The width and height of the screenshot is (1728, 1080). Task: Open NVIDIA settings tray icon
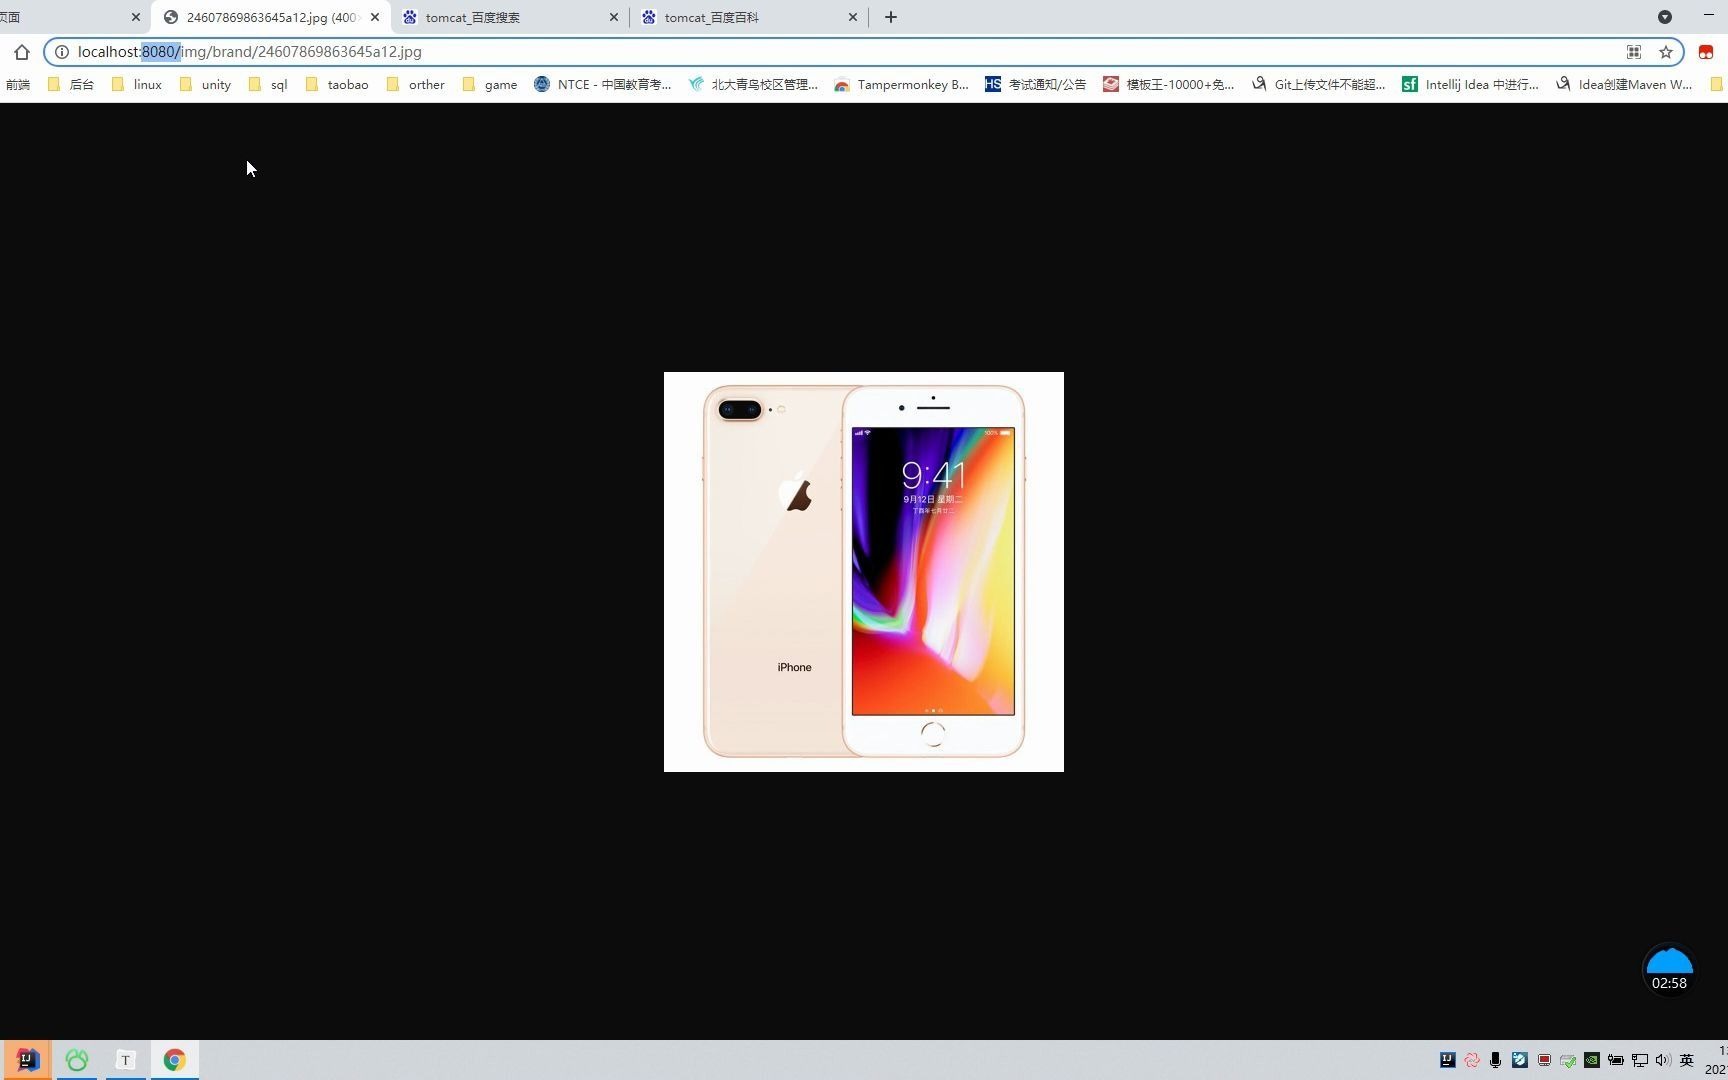[1592, 1060]
